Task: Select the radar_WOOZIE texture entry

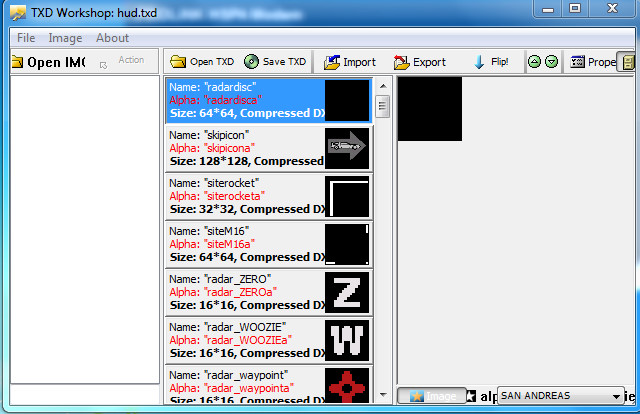Action: (269, 340)
